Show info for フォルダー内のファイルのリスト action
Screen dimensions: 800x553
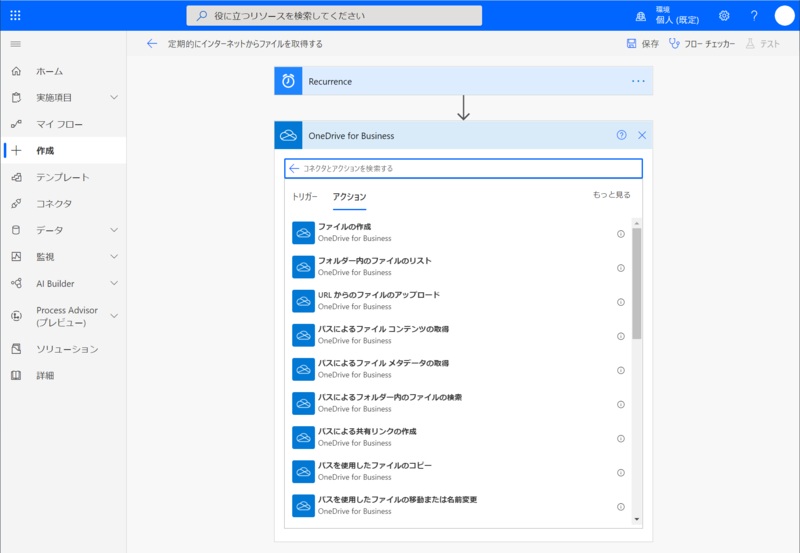[621, 268]
